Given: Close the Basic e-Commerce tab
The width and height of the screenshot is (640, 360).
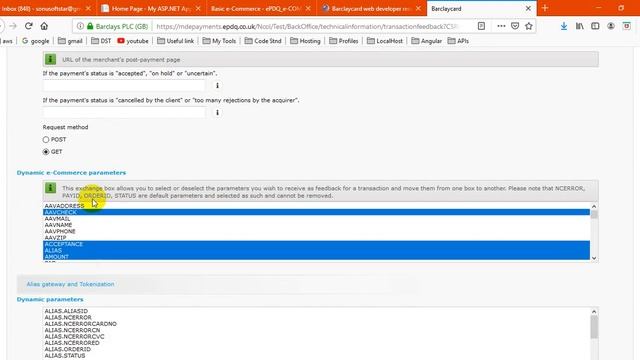Looking at the screenshot, I should (308, 8).
